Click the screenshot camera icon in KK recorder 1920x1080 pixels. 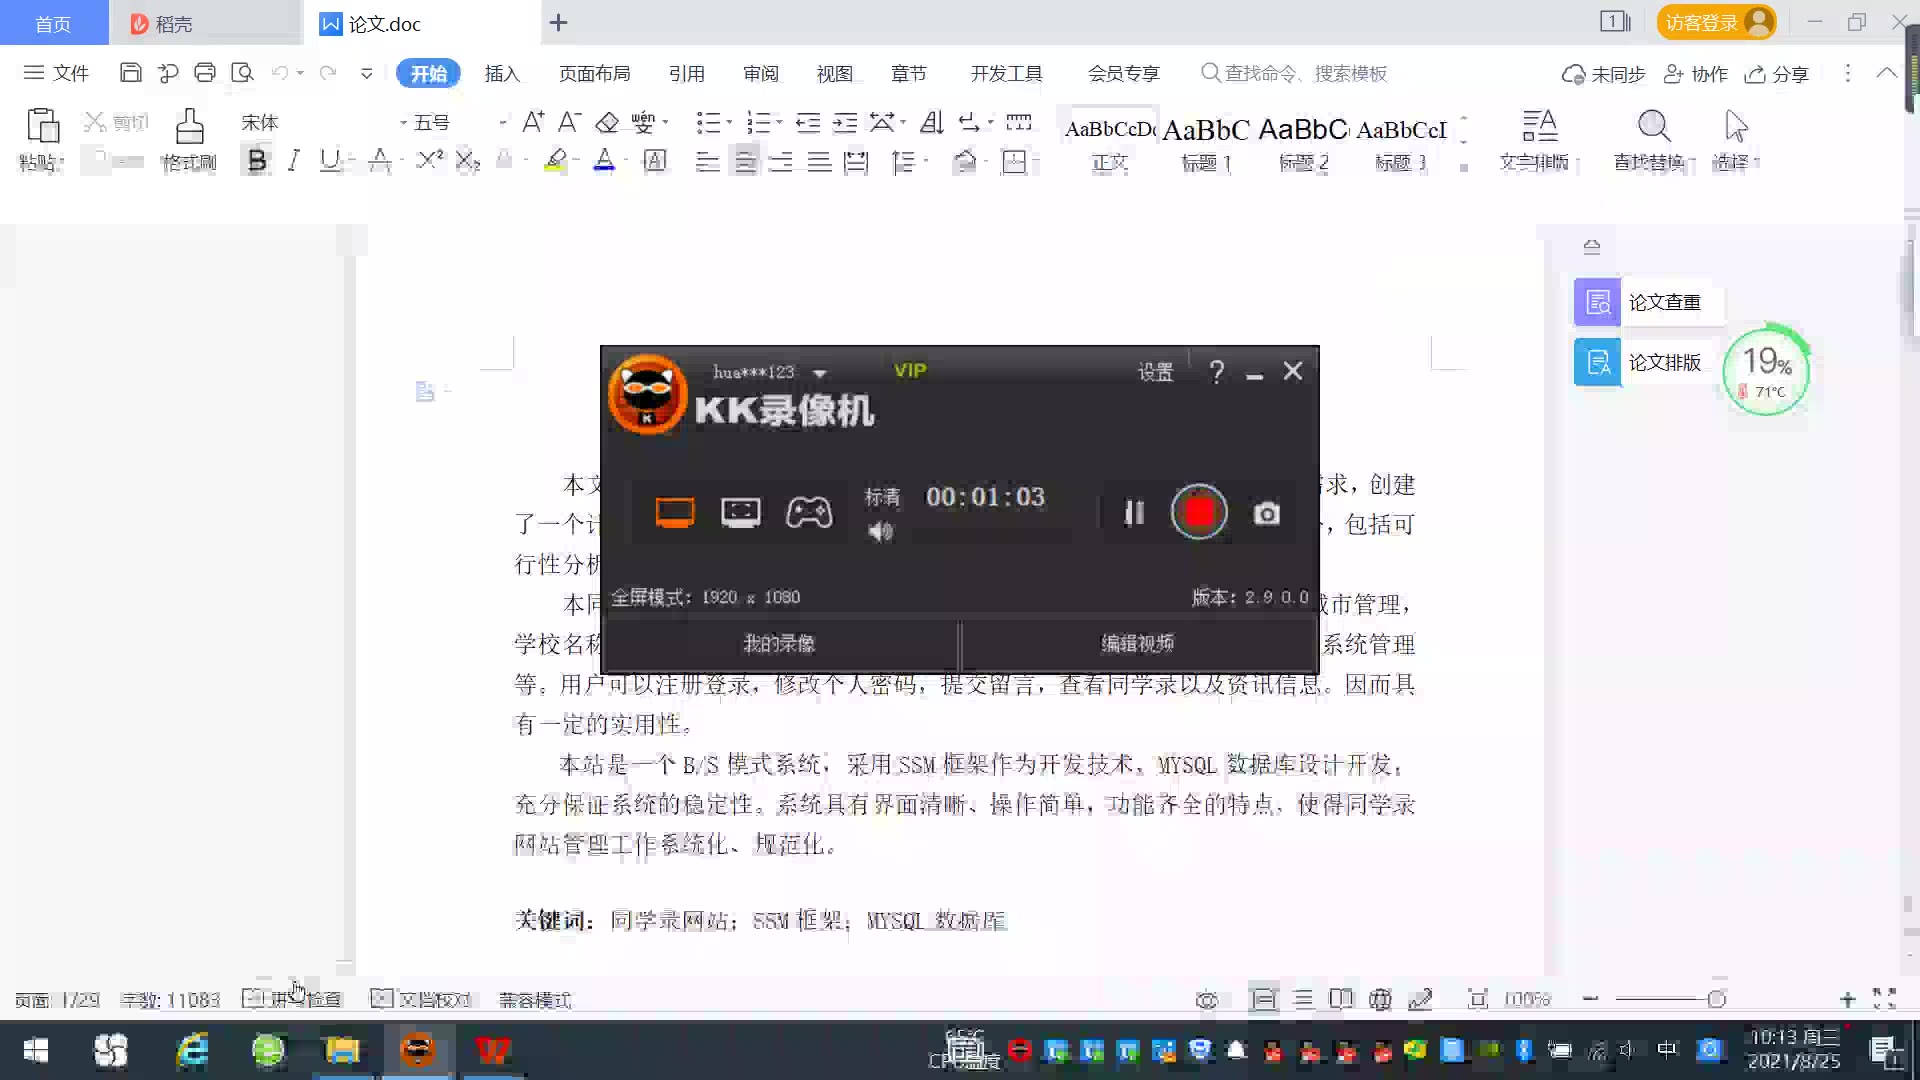coord(1266,513)
